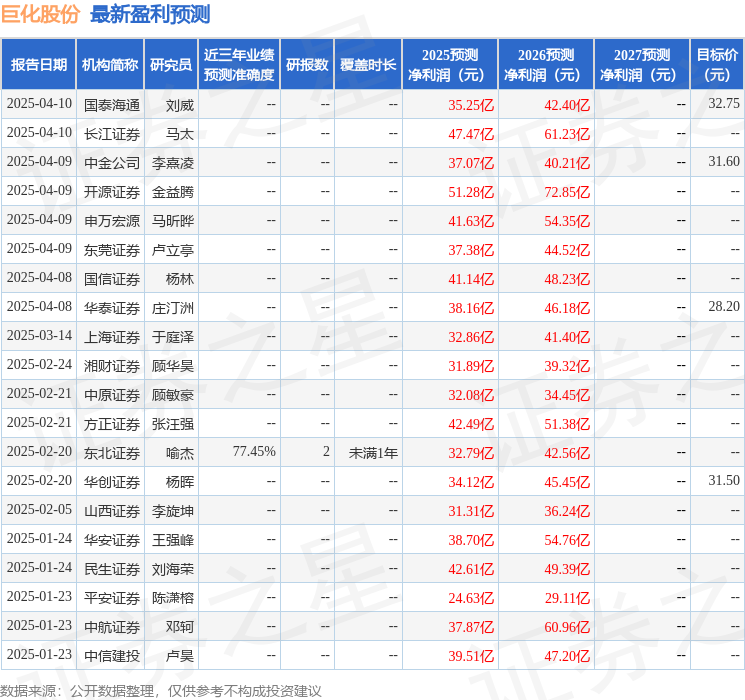Click analyst name 卢昊
This screenshot has width=745, height=700.
(x=180, y=656)
